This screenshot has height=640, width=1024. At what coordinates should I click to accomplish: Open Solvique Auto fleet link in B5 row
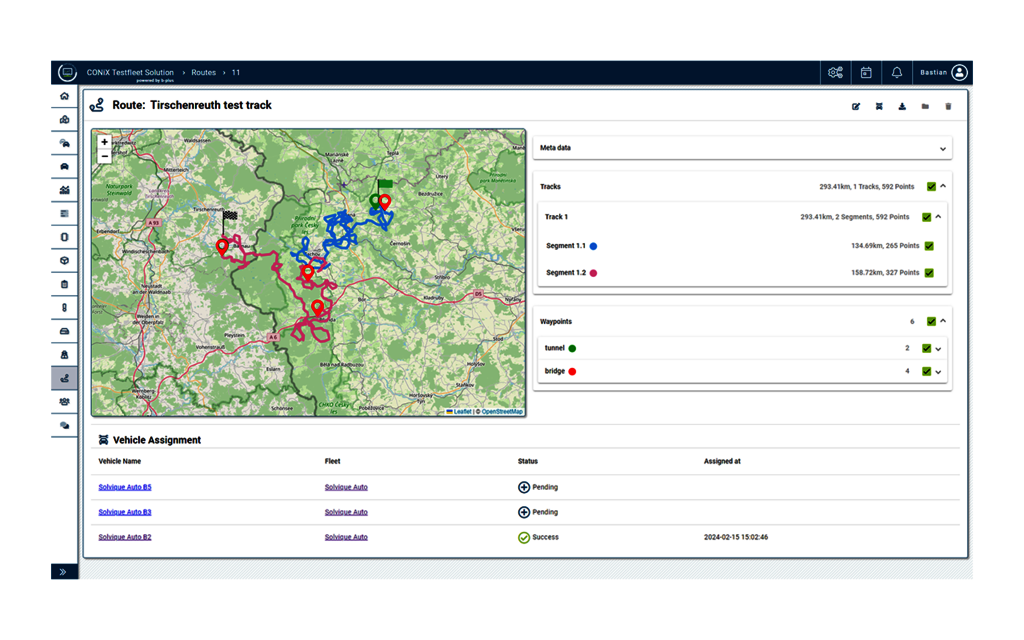click(346, 487)
